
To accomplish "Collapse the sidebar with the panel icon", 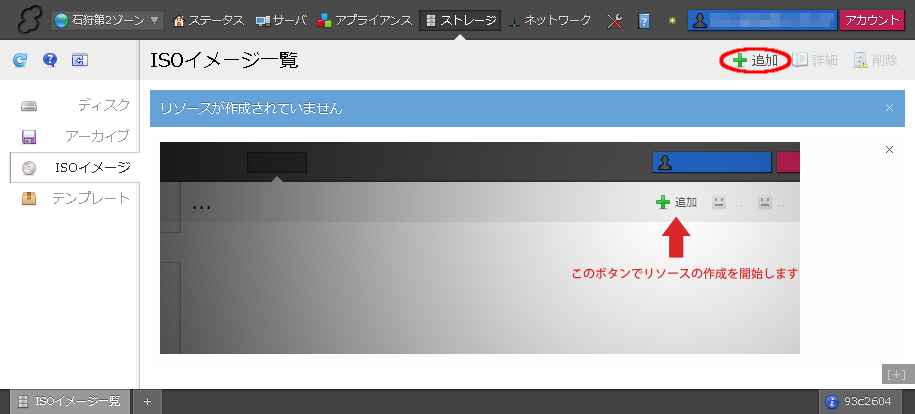I will [x=80, y=61].
